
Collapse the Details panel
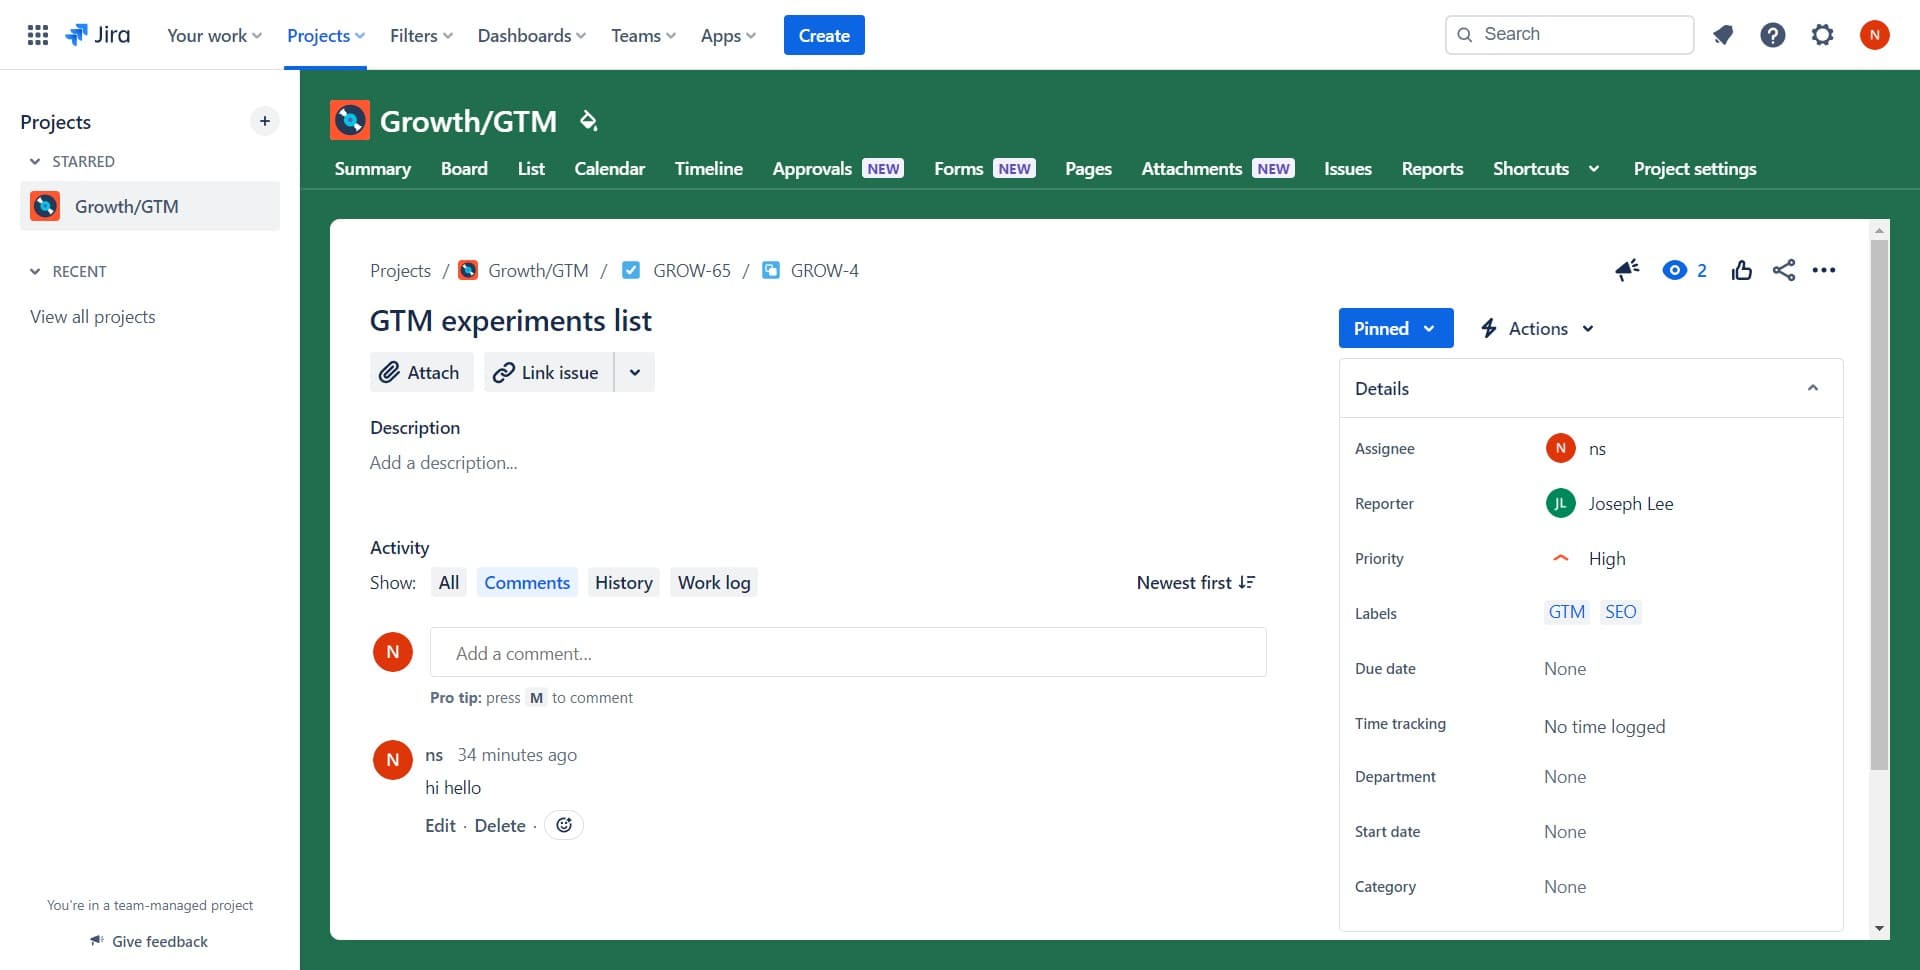pos(1813,388)
